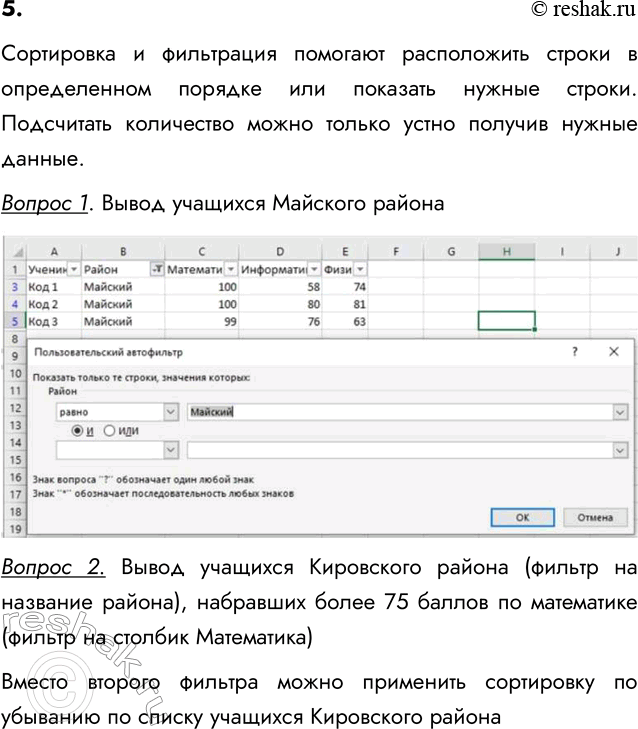Open filter arrow on Физика column header
This screenshot has width=638, height=729.
[x=360, y=269]
